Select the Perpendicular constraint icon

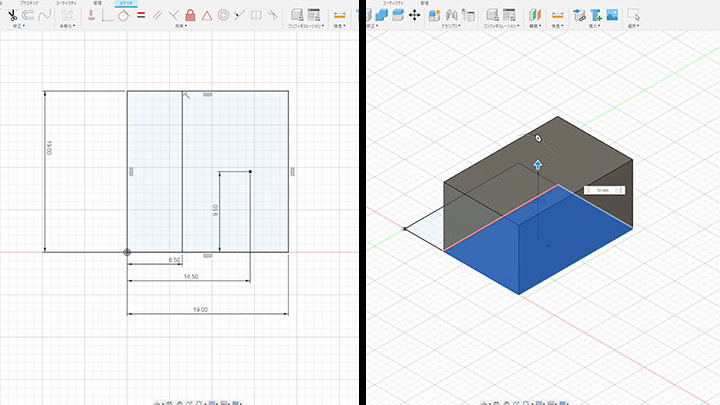pyautogui.click(x=173, y=15)
